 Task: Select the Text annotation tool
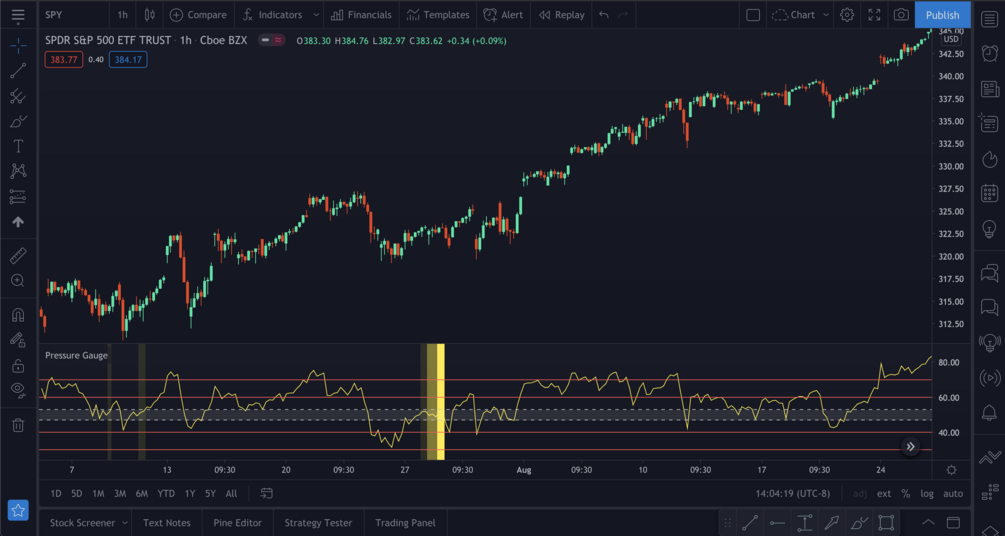click(x=18, y=146)
